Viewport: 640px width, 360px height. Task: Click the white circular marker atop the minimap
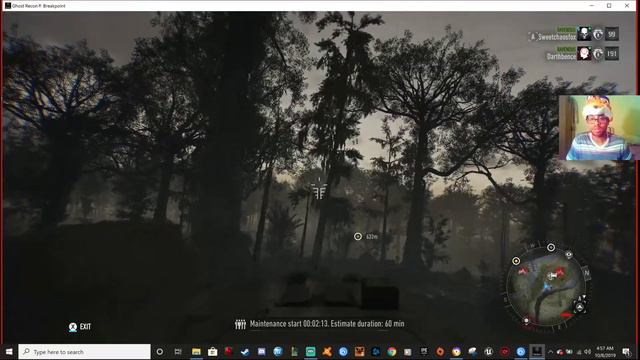tap(551, 247)
